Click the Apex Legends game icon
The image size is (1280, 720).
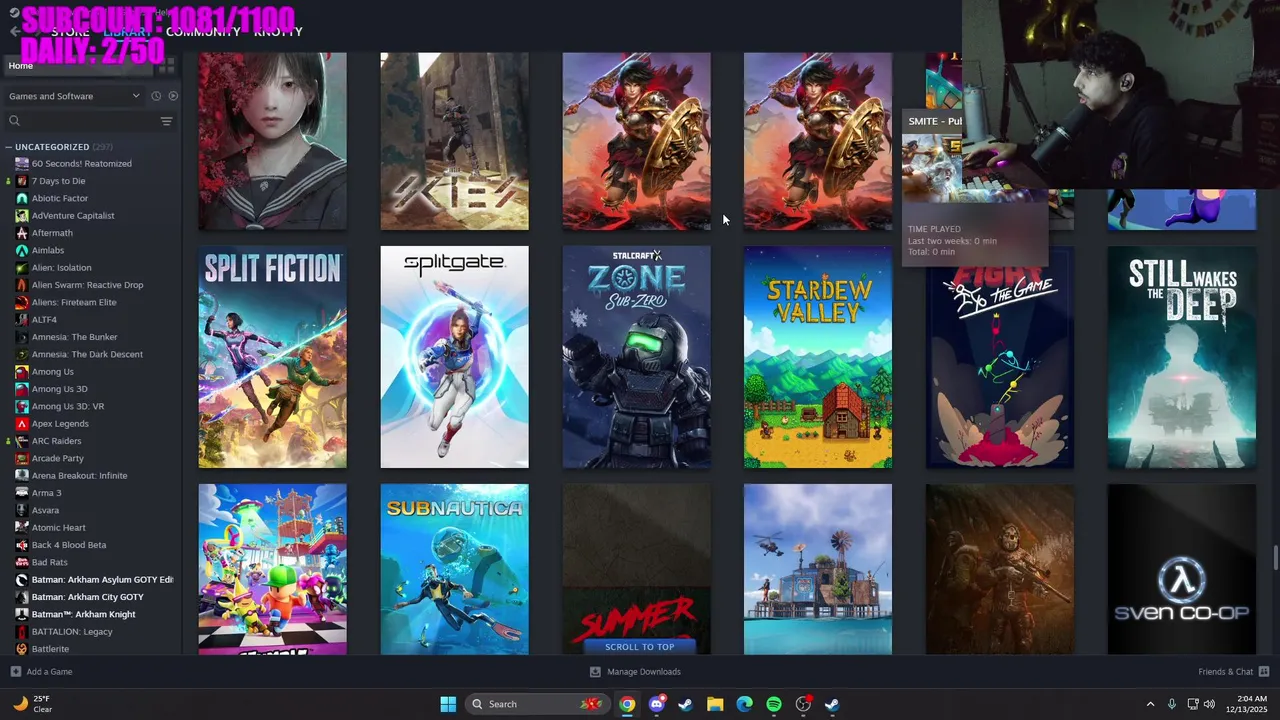tap(22, 424)
